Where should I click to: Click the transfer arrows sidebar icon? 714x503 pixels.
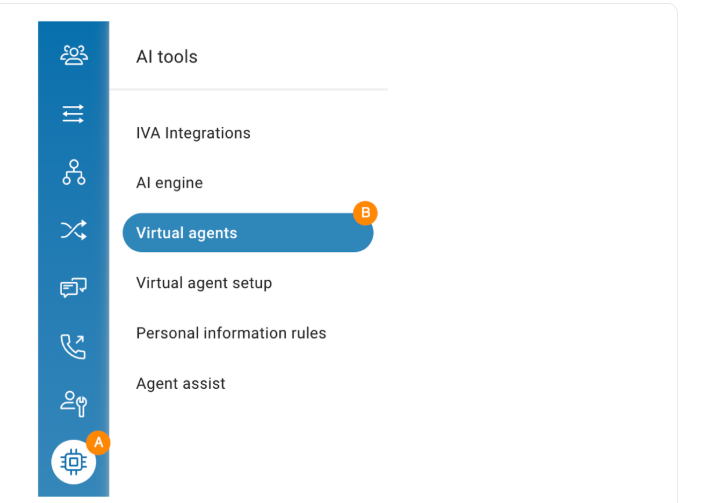[x=73, y=114]
